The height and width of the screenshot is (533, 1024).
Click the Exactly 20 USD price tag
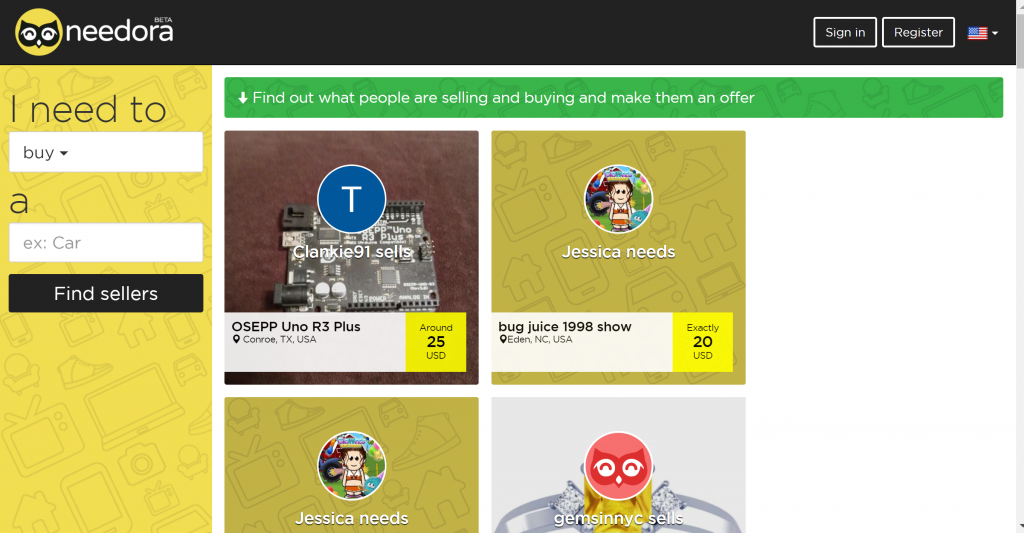[703, 342]
